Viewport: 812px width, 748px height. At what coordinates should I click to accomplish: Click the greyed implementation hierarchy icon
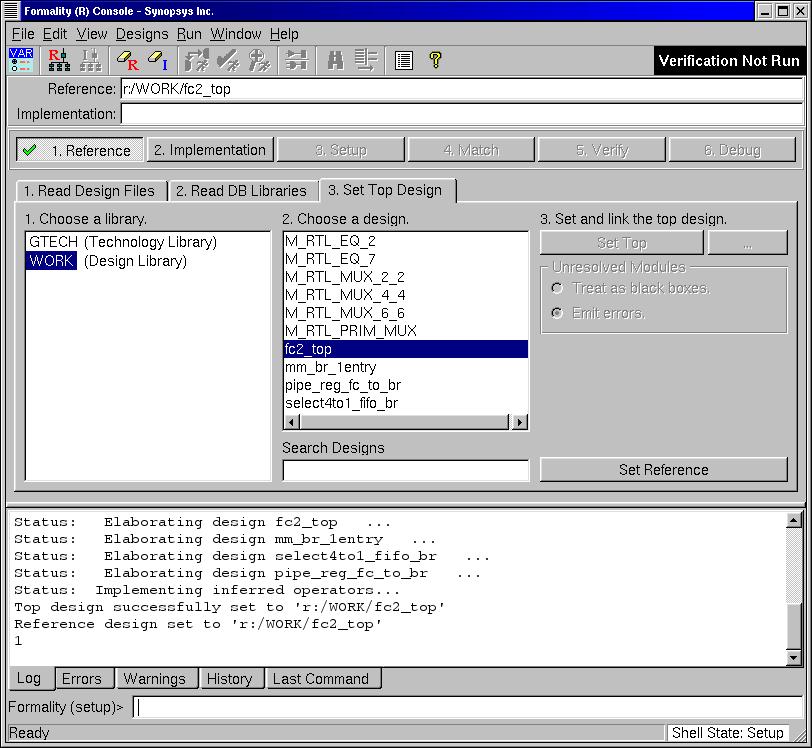click(91, 60)
